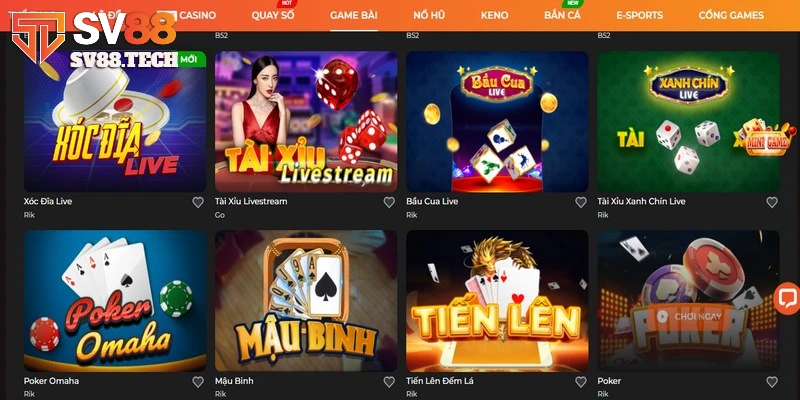This screenshot has width=800, height=400.
Task: Click the Chơi Ngay play button on Poker
Action: coord(689,316)
